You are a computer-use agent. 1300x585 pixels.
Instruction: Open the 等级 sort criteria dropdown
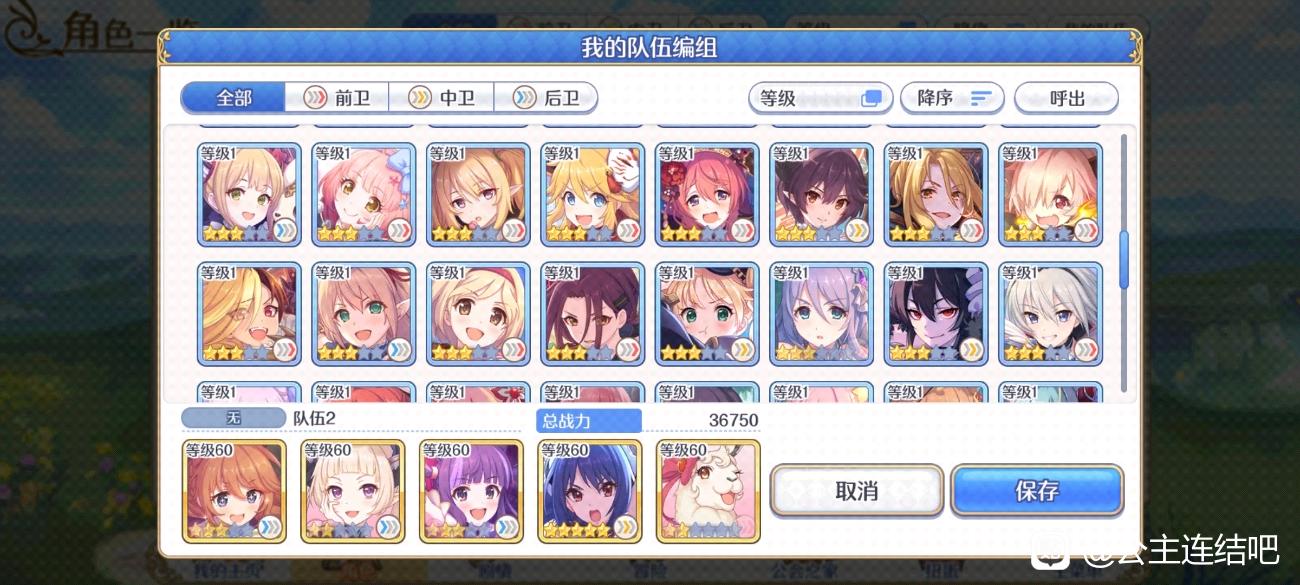820,98
